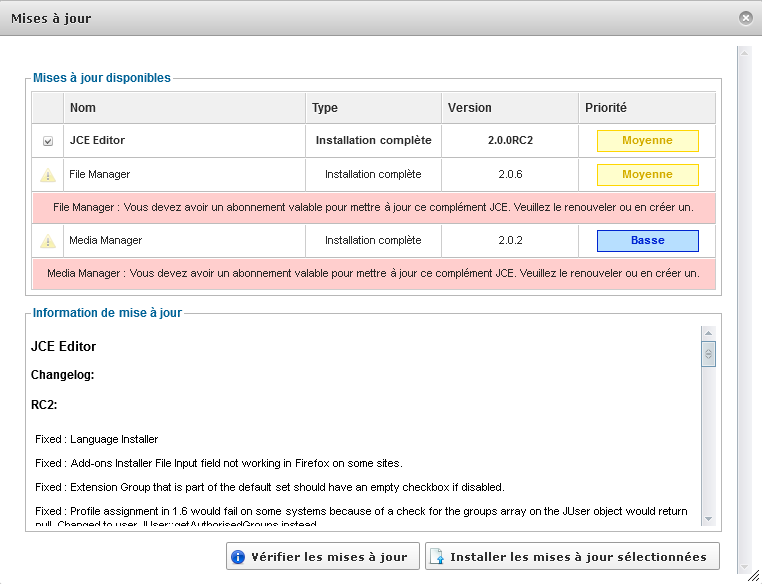Click the install icon on Installer button

click(437, 557)
